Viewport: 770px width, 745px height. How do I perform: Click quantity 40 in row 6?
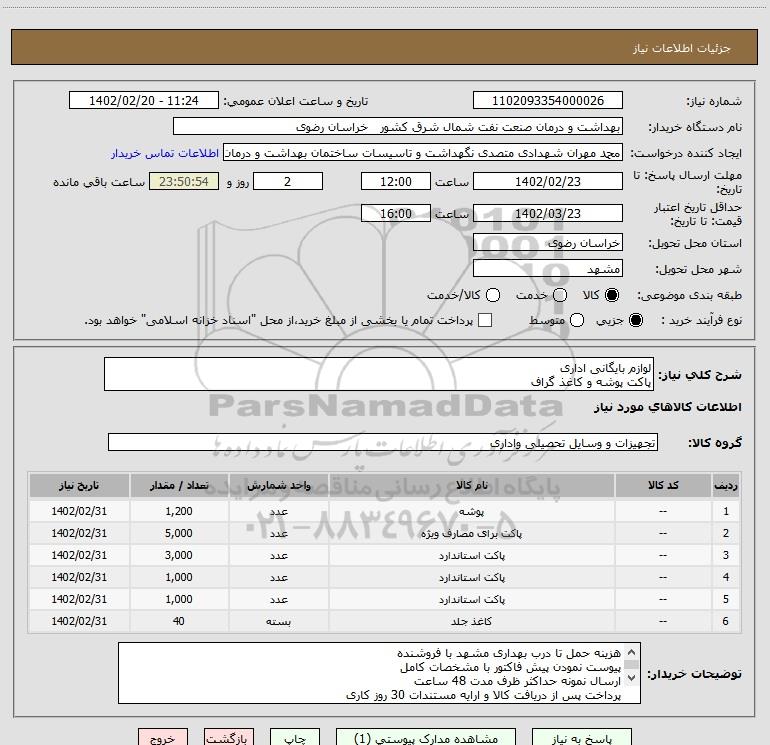[x=179, y=621]
